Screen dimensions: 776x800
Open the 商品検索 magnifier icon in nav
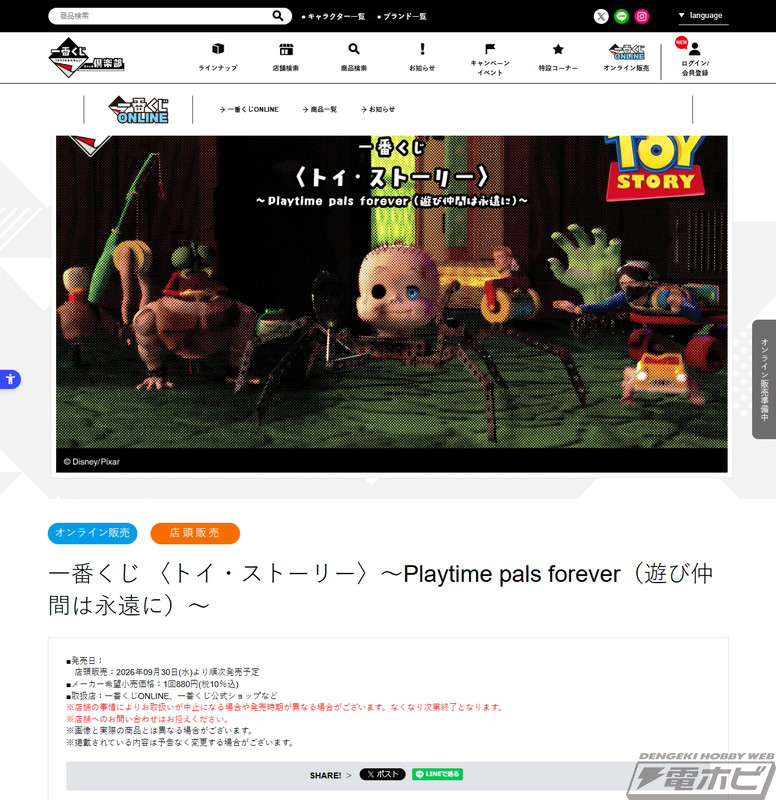(354, 49)
